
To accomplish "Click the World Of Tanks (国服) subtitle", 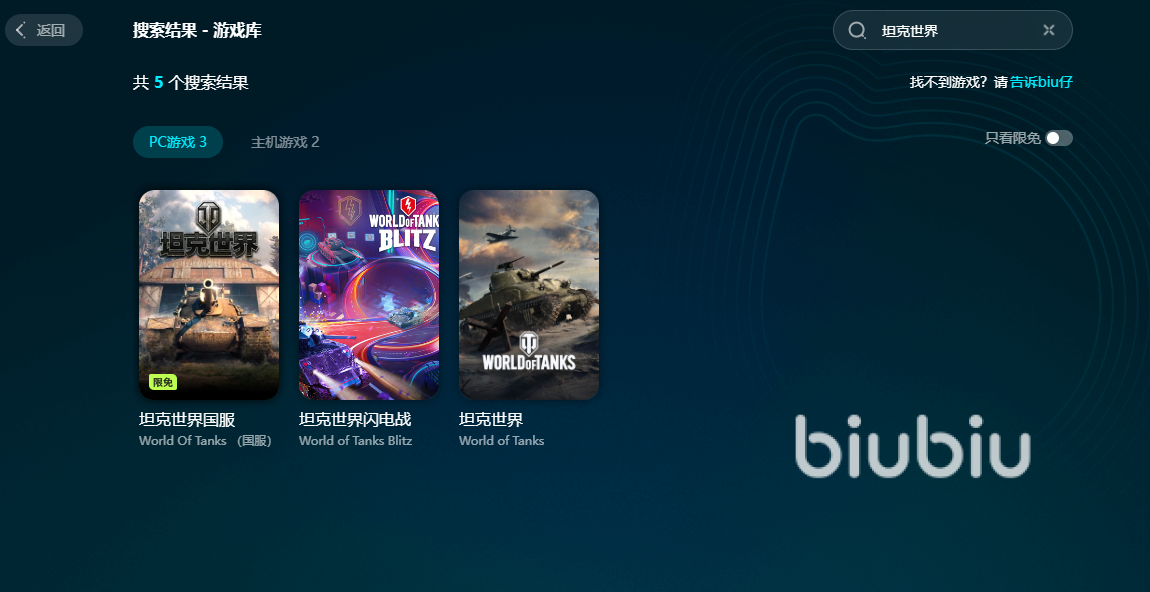I will [x=205, y=441].
